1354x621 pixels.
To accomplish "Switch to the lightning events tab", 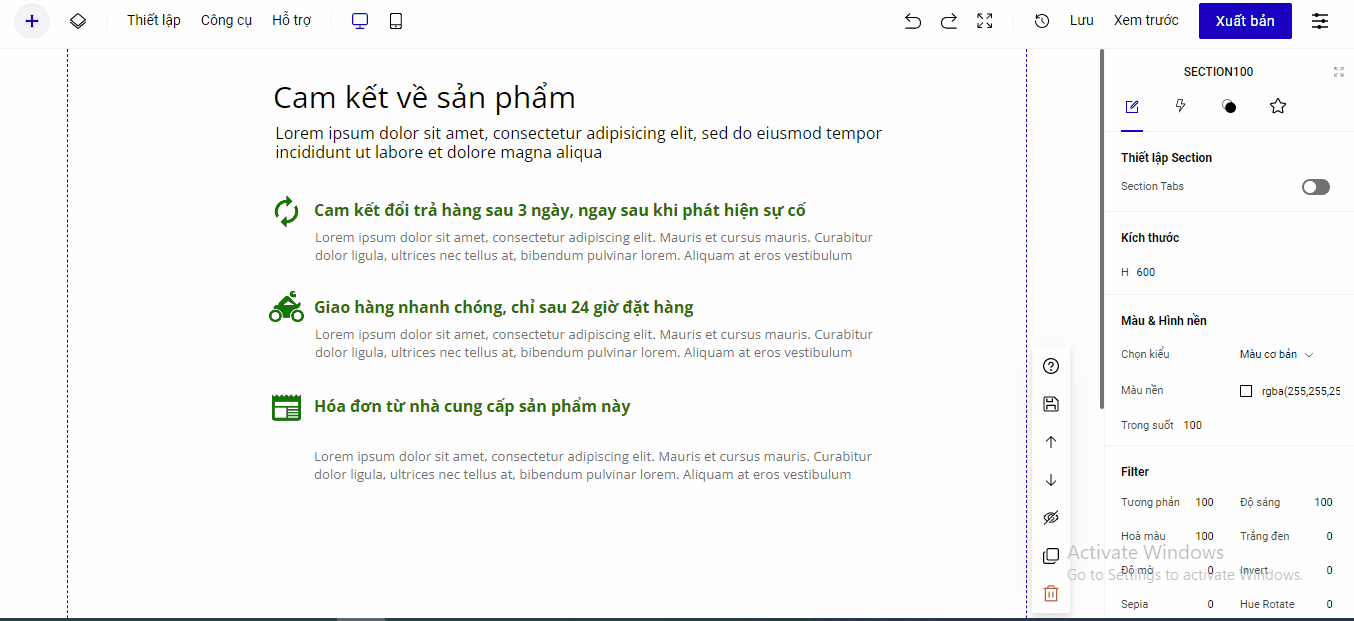I will (x=1180, y=106).
